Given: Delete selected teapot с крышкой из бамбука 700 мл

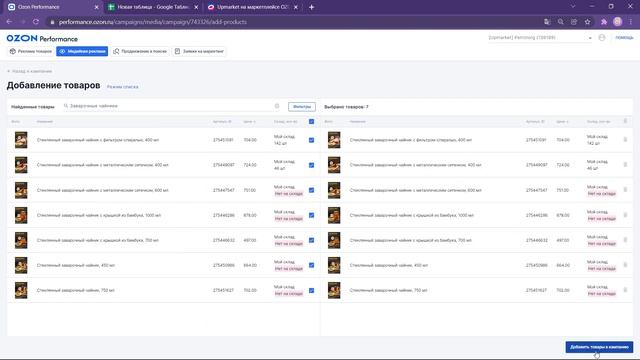Looking at the screenshot, I should pos(625,240).
